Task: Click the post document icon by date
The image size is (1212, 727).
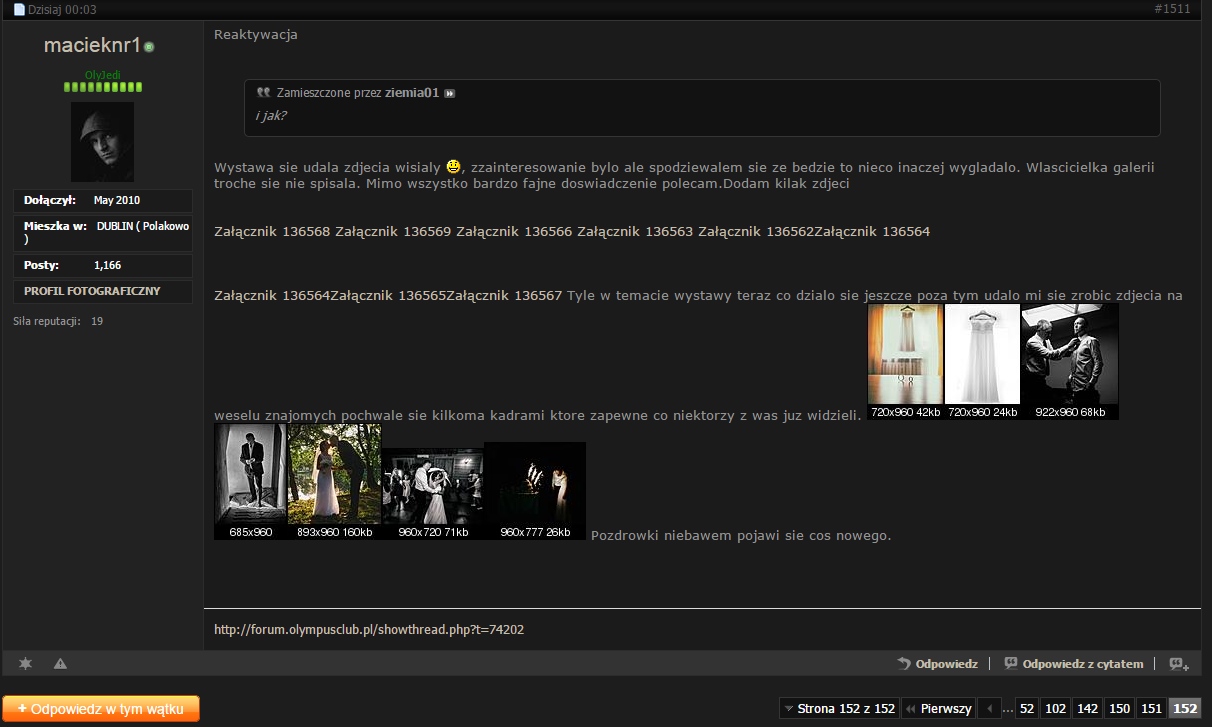Action: click(x=18, y=10)
